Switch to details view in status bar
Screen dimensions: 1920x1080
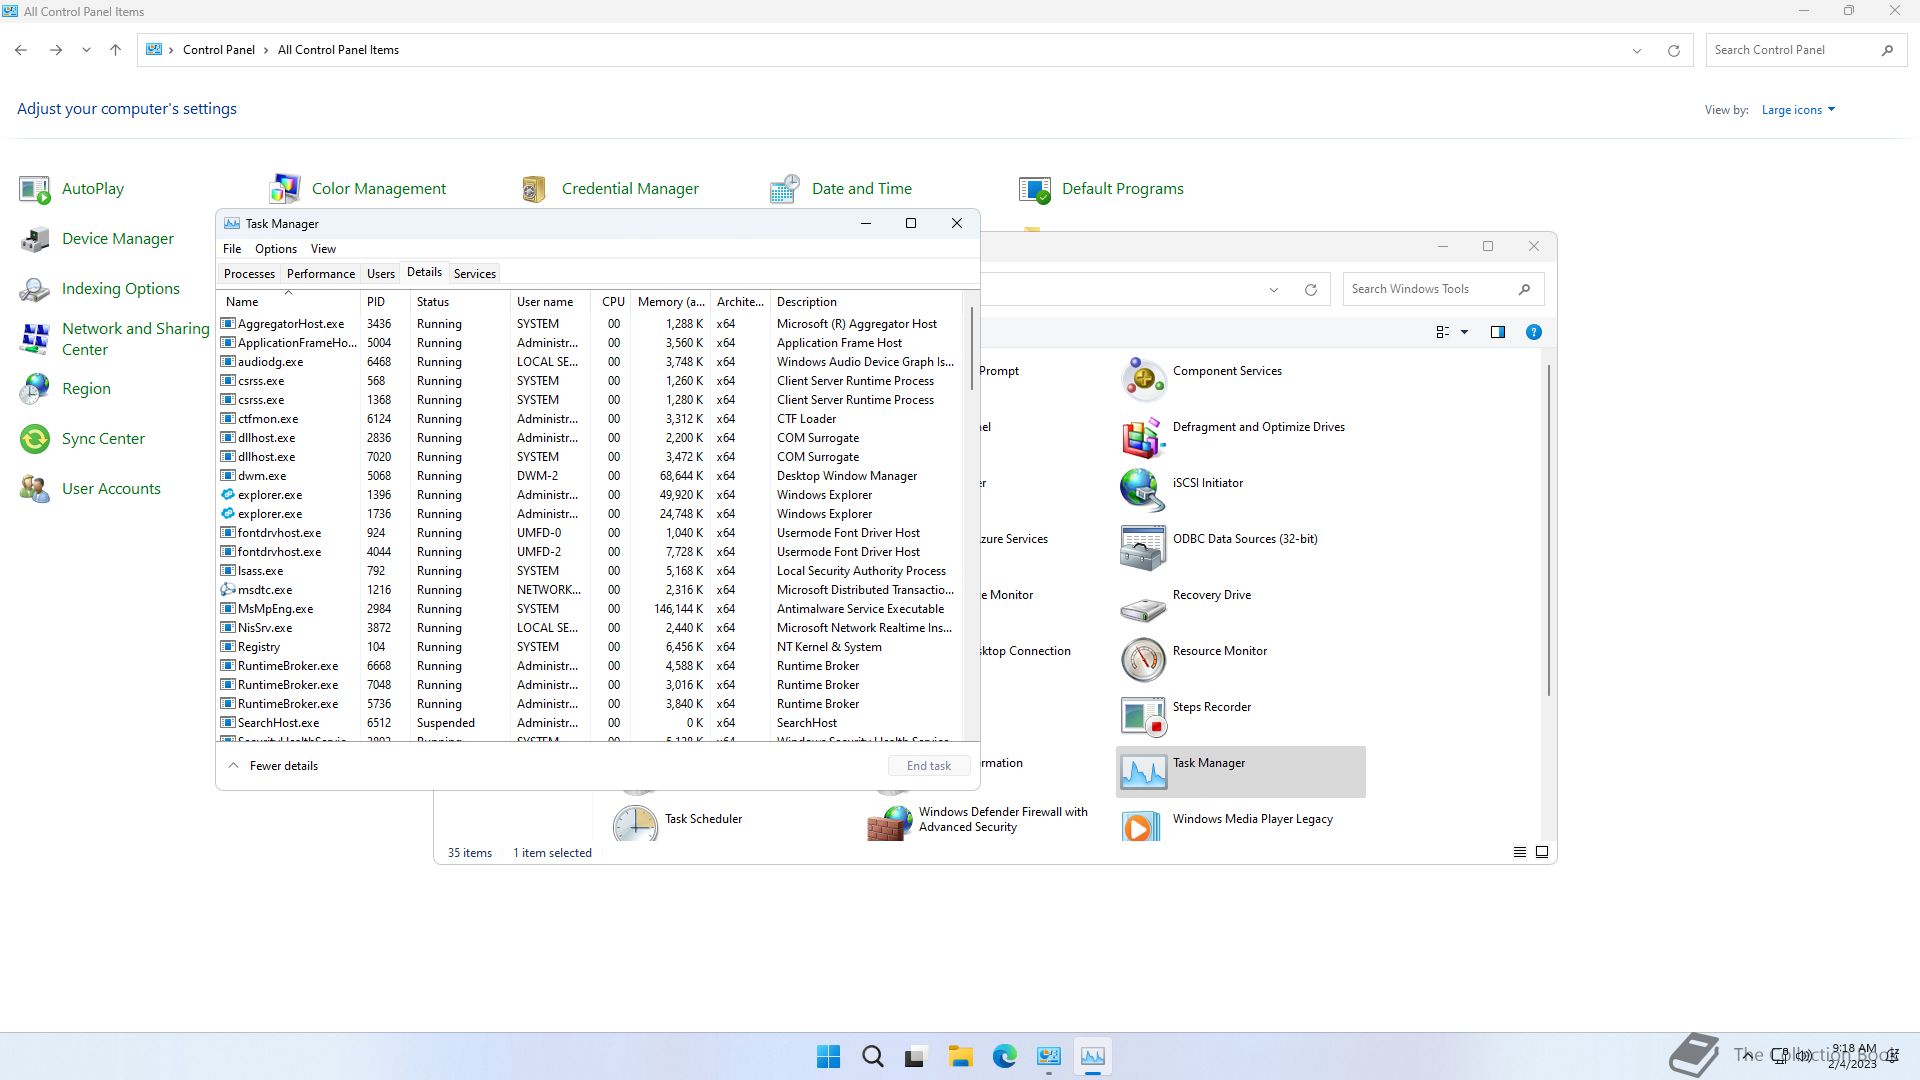tap(1519, 852)
